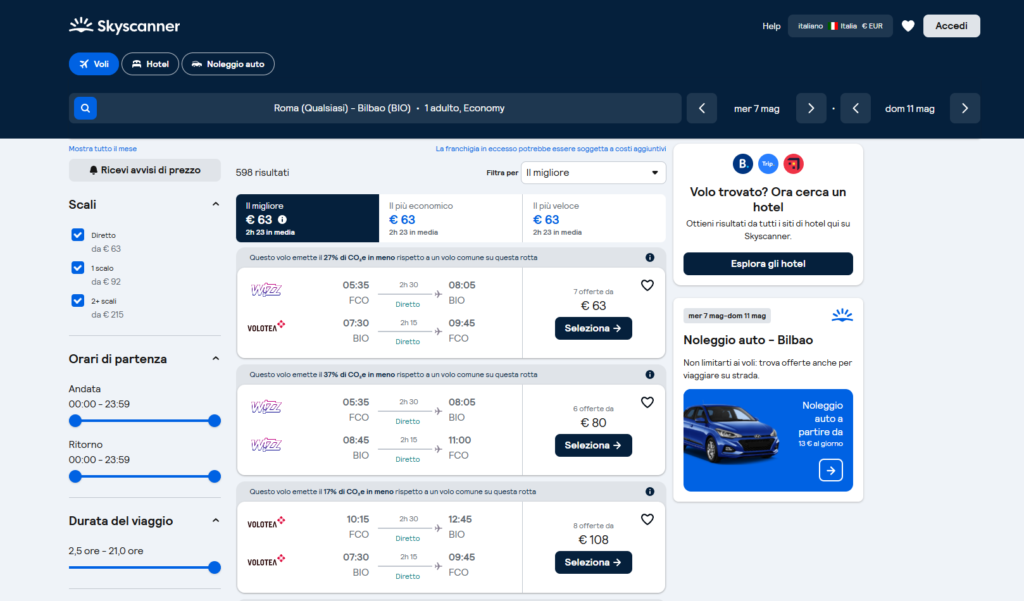The image size is (1024, 601).
Task: Click the blue car rental banner image
Action: 768,440
